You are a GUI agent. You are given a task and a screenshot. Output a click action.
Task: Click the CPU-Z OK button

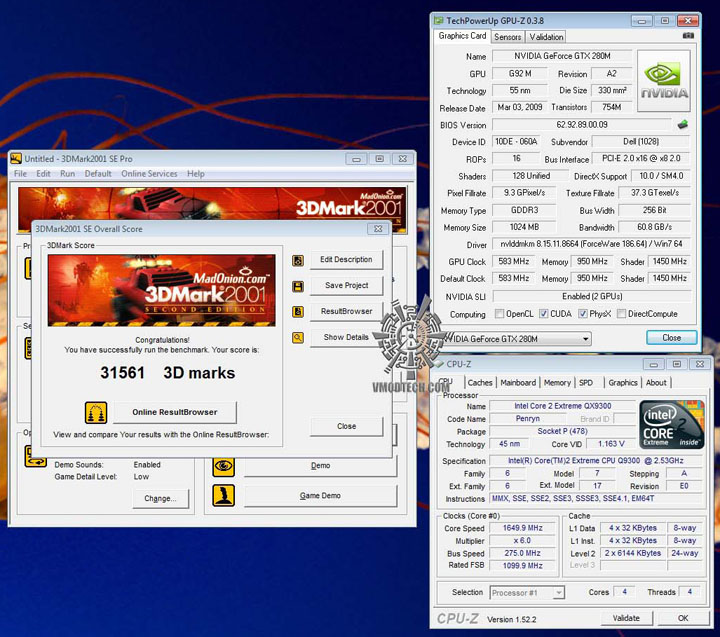(x=683, y=618)
